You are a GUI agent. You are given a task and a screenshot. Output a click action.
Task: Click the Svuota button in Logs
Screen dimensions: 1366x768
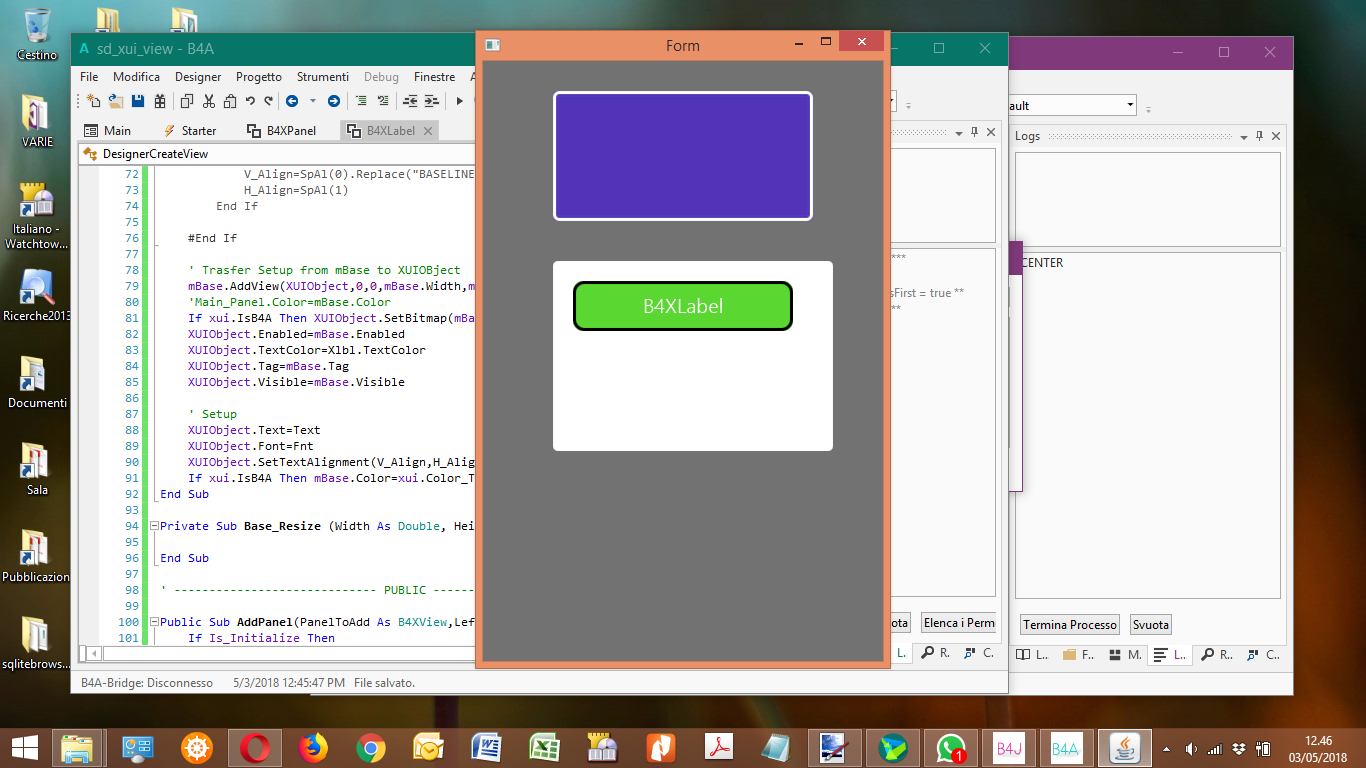pyautogui.click(x=1150, y=625)
